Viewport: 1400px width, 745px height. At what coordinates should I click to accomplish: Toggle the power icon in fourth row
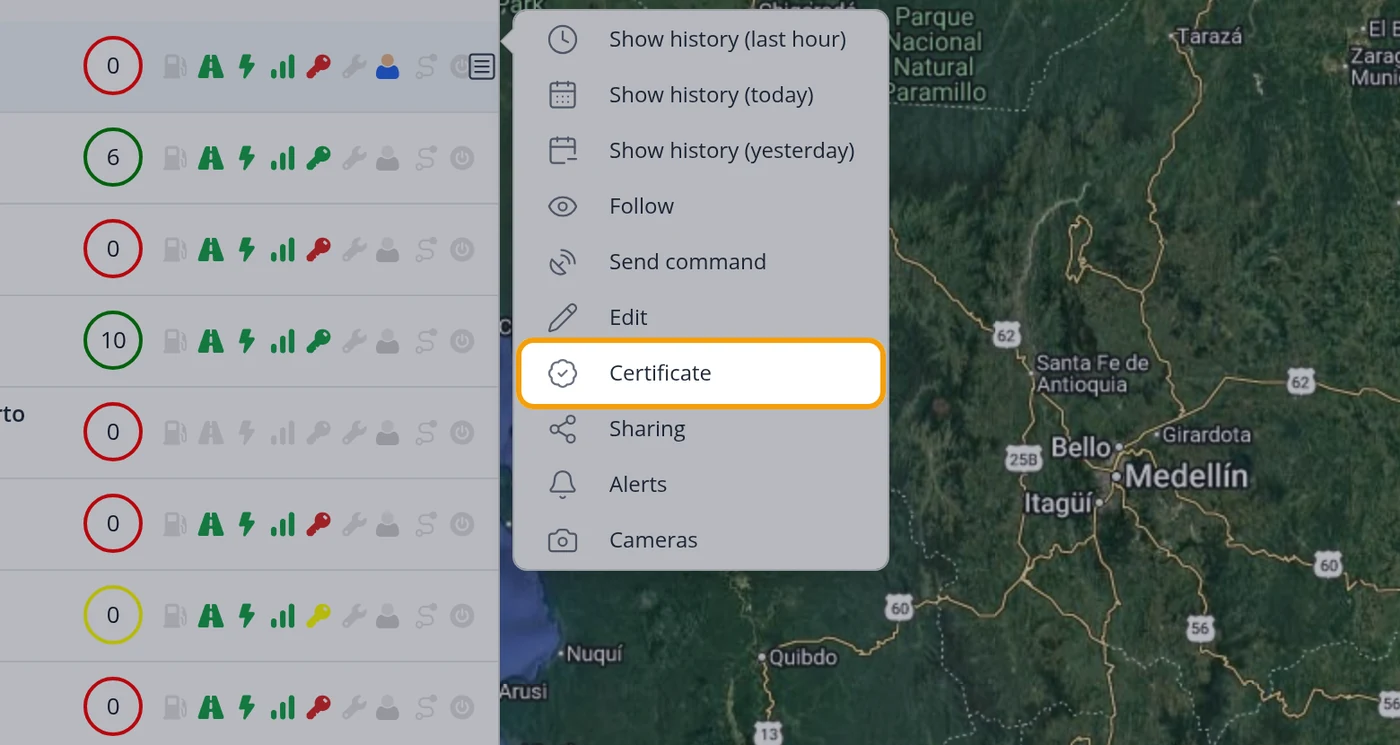461,341
